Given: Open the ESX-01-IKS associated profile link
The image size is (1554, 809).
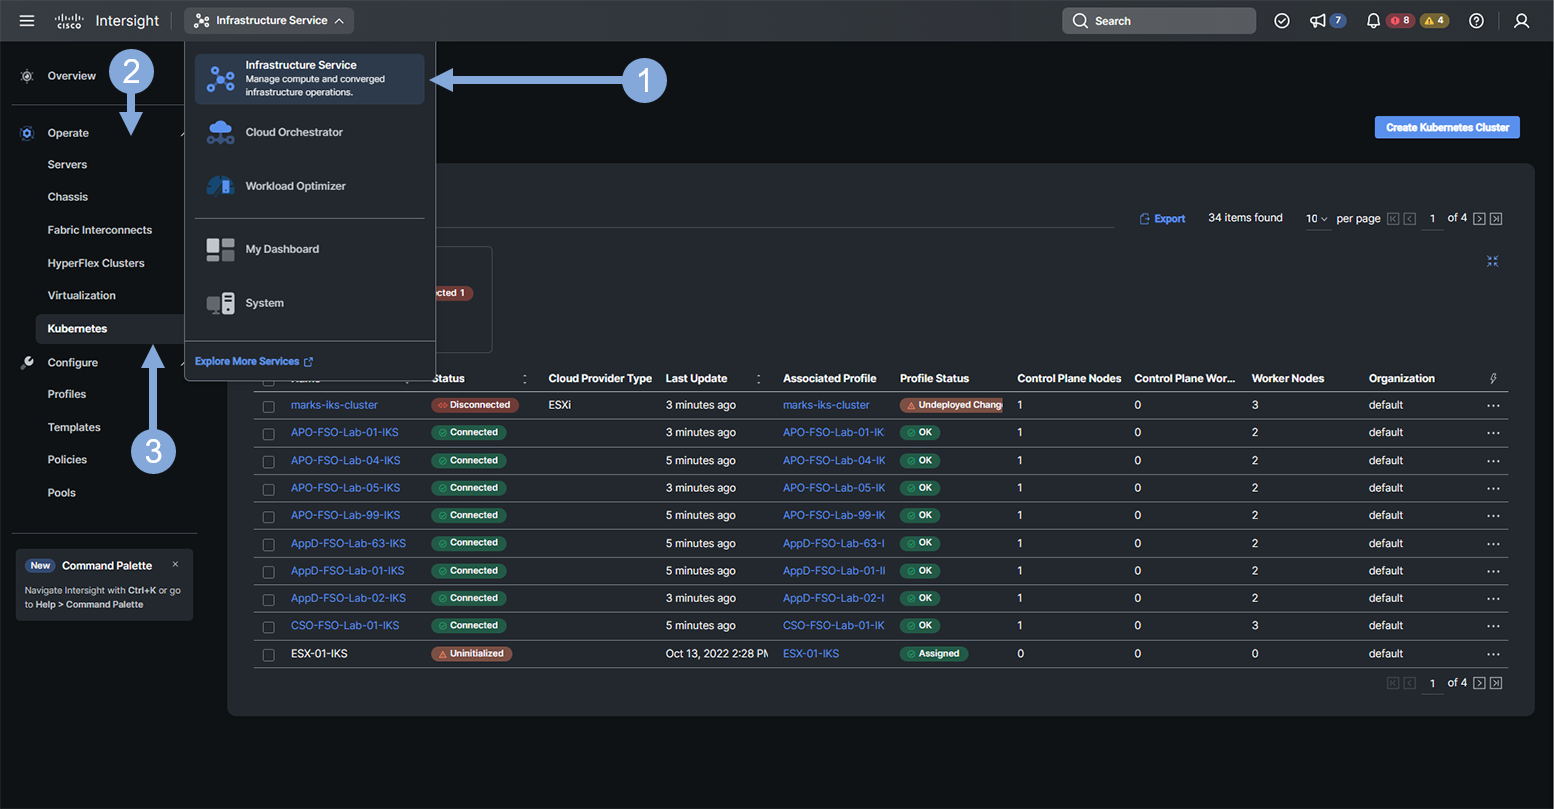Looking at the screenshot, I should (811, 654).
